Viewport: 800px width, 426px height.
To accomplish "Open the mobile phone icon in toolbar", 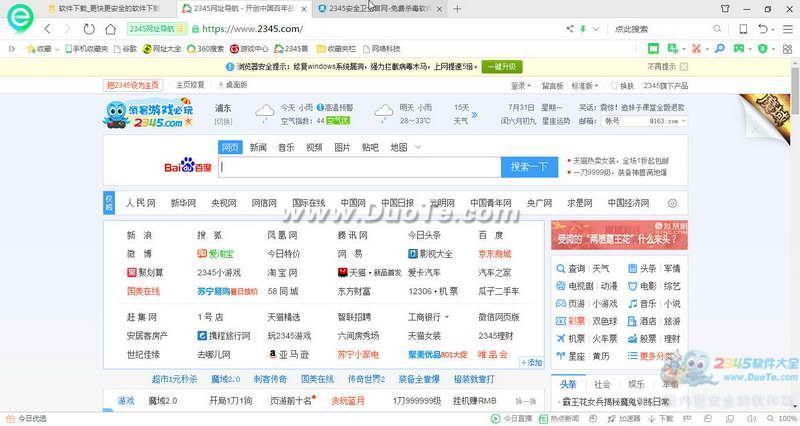I will (743, 29).
